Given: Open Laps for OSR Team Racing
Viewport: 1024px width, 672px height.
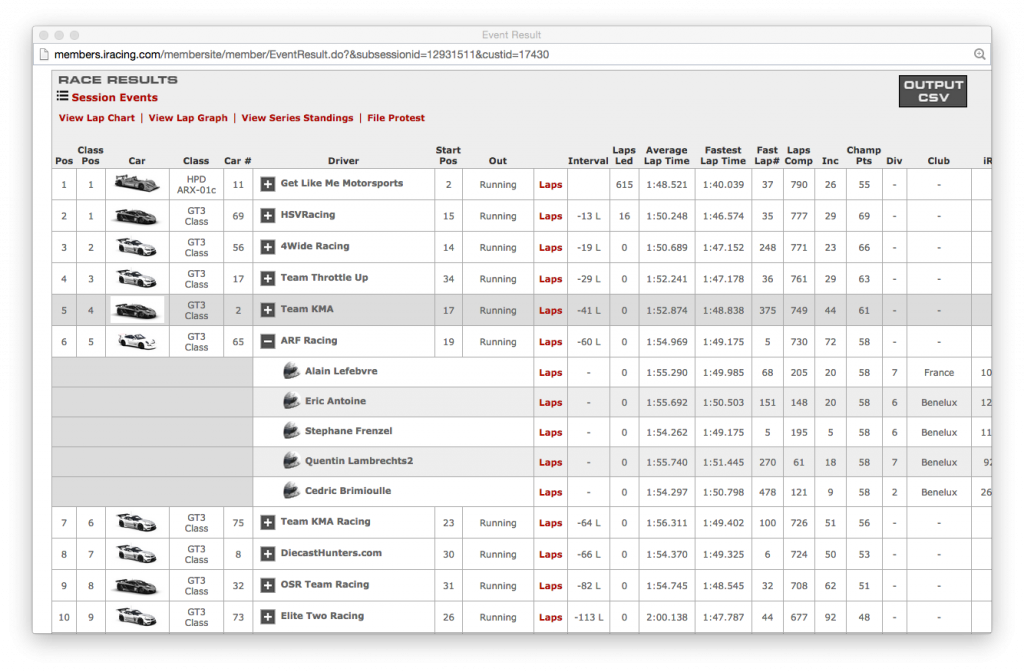Looking at the screenshot, I should pos(551,586).
